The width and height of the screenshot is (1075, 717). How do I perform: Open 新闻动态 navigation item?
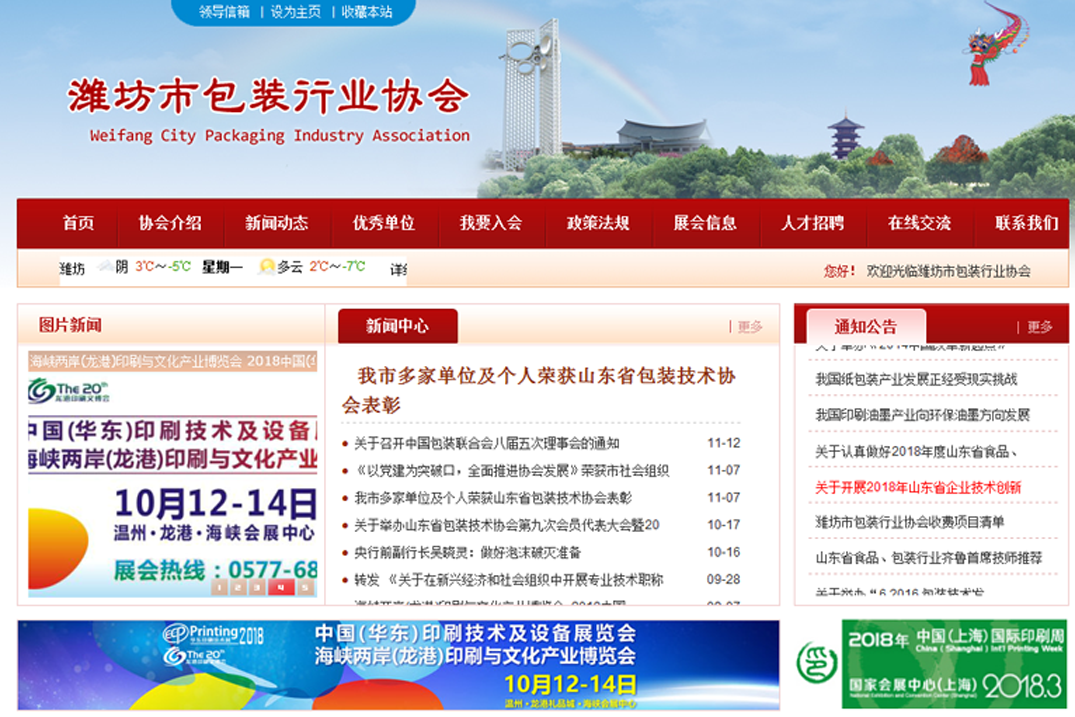(x=277, y=223)
